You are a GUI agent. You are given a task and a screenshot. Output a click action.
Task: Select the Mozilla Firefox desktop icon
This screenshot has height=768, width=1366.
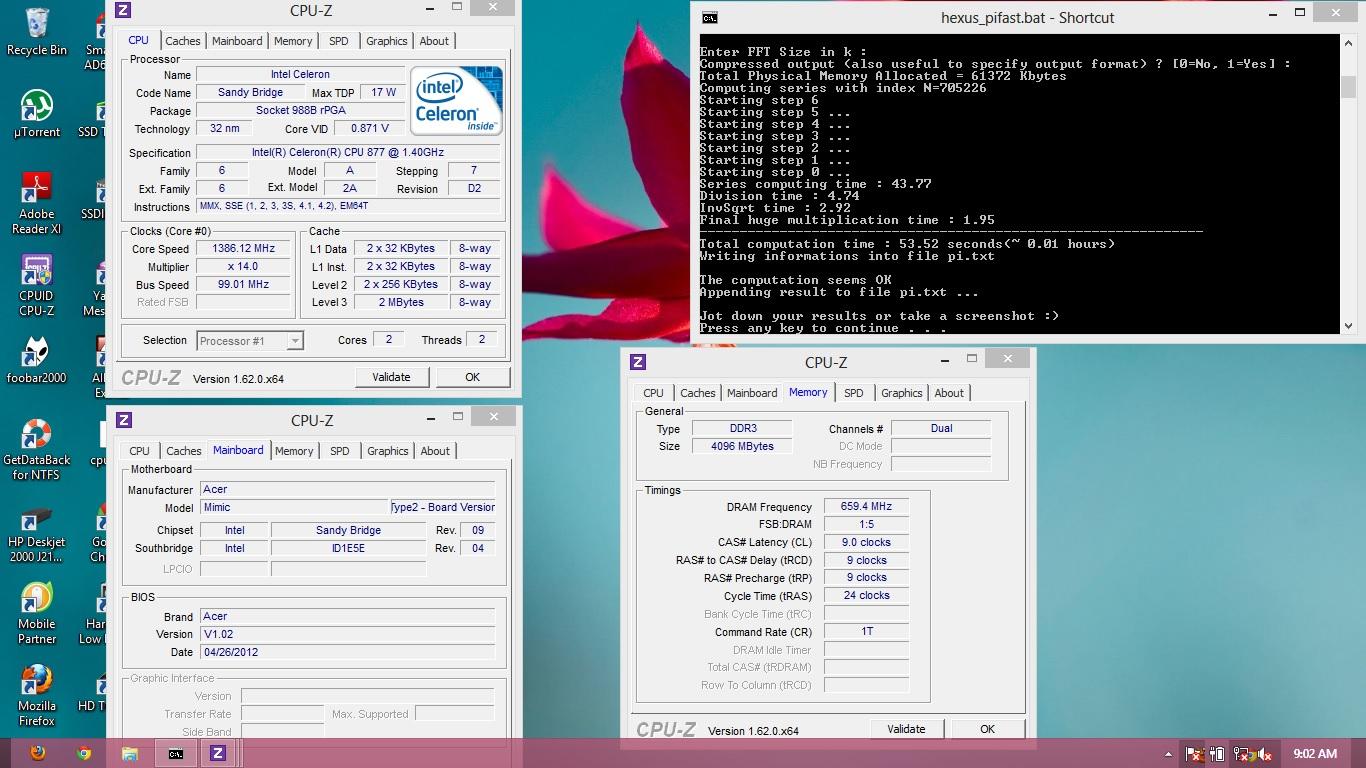coord(37,696)
